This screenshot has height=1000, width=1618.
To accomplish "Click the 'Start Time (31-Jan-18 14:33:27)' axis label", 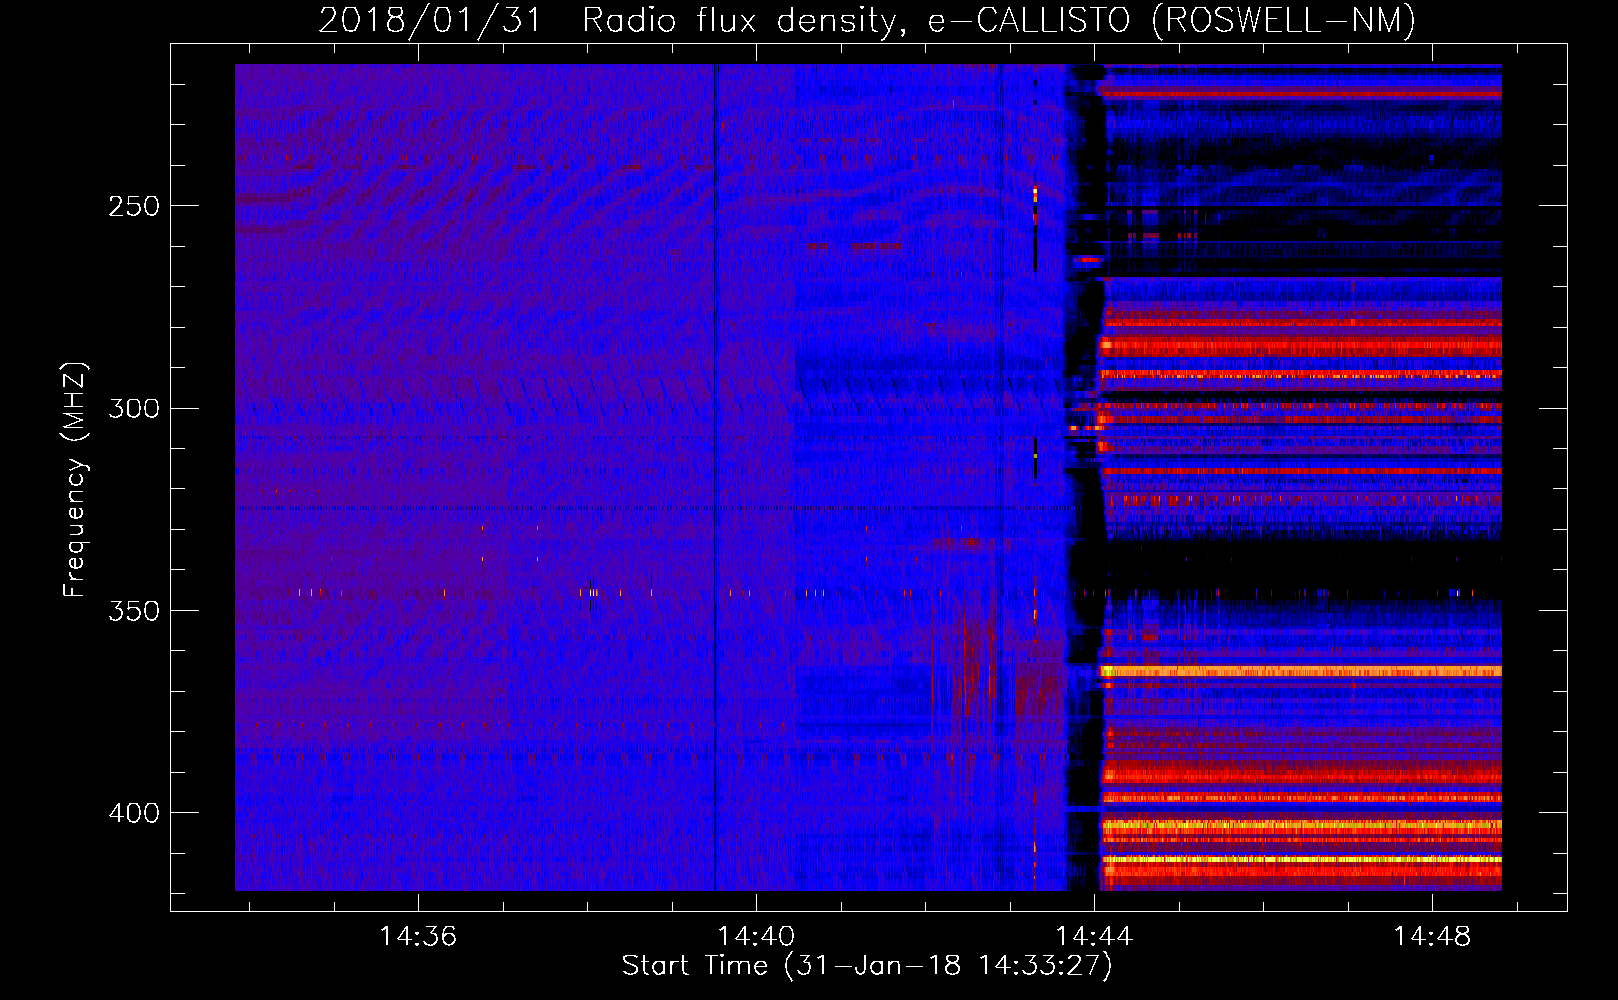I will tap(867, 966).
